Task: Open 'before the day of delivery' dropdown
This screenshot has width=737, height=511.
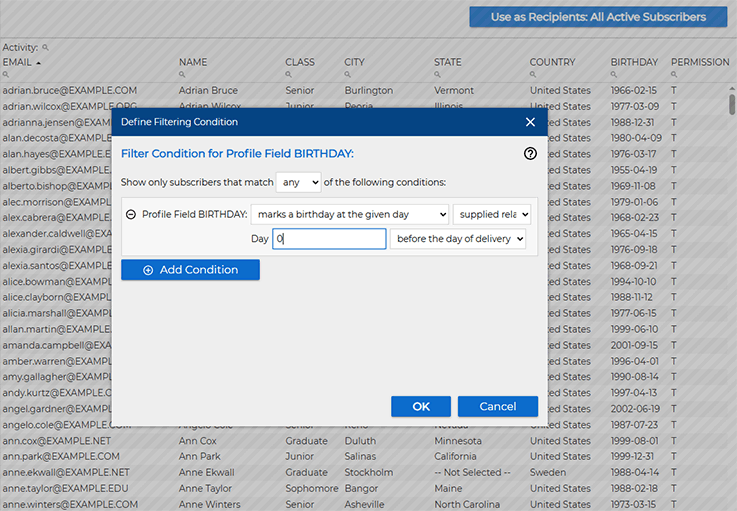Action: pyautogui.click(x=457, y=239)
